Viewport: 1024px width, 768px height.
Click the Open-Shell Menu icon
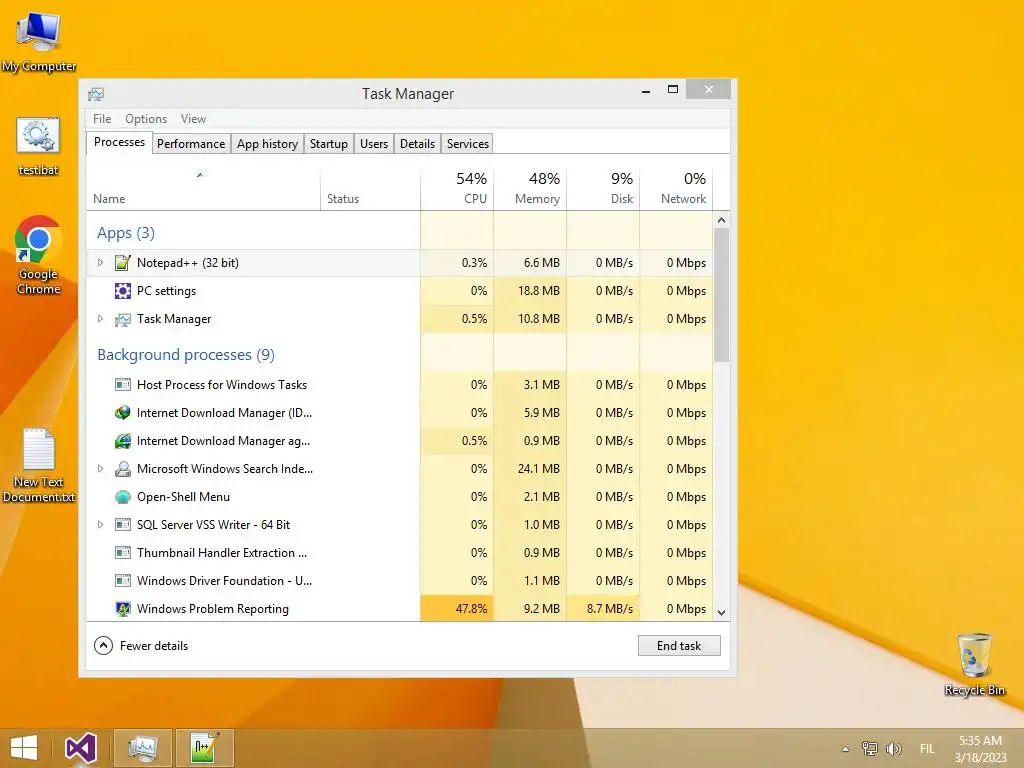[x=123, y=497]
